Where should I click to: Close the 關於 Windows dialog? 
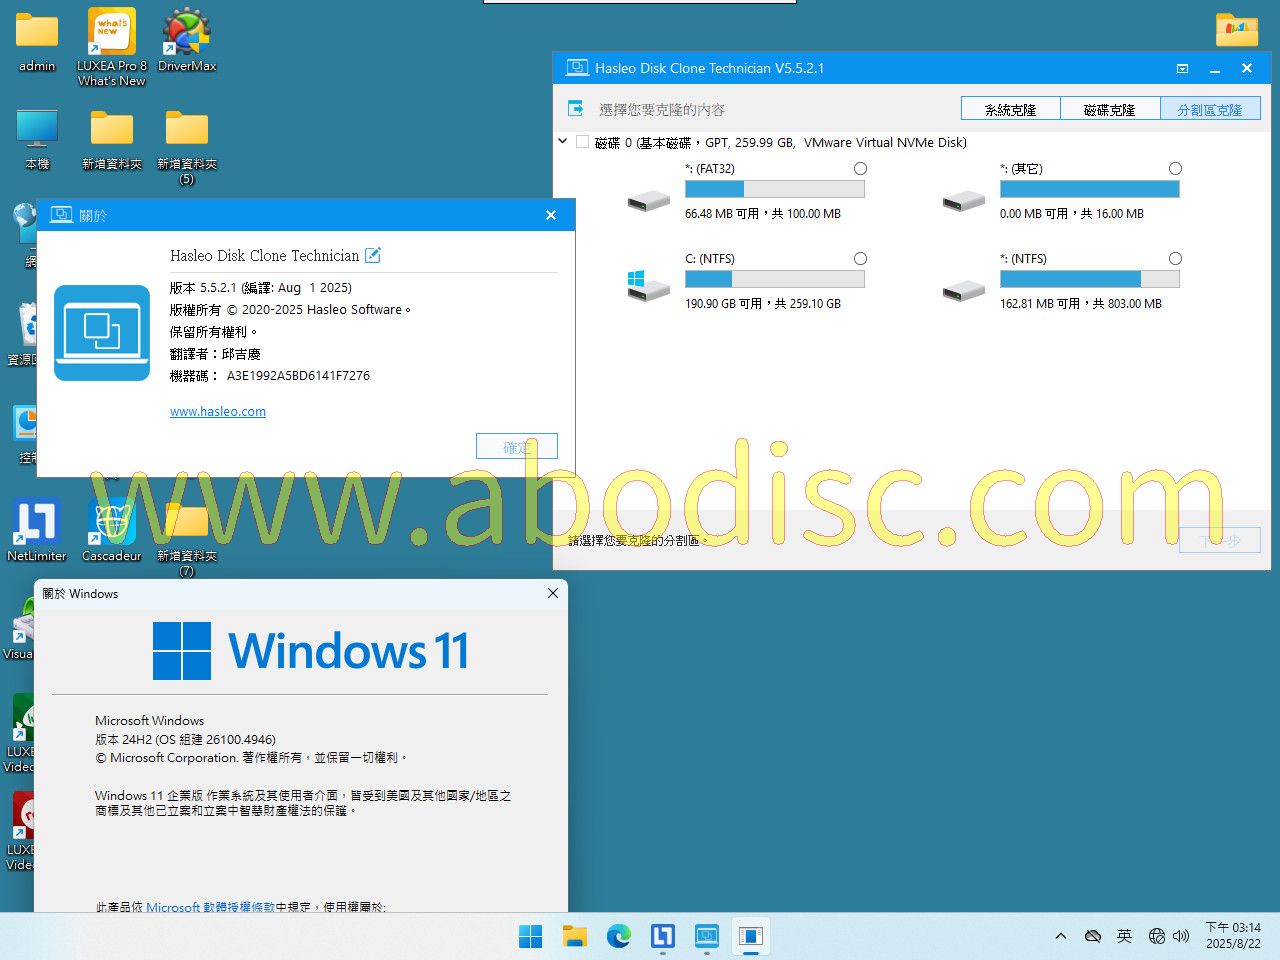(x=553, y=593)
